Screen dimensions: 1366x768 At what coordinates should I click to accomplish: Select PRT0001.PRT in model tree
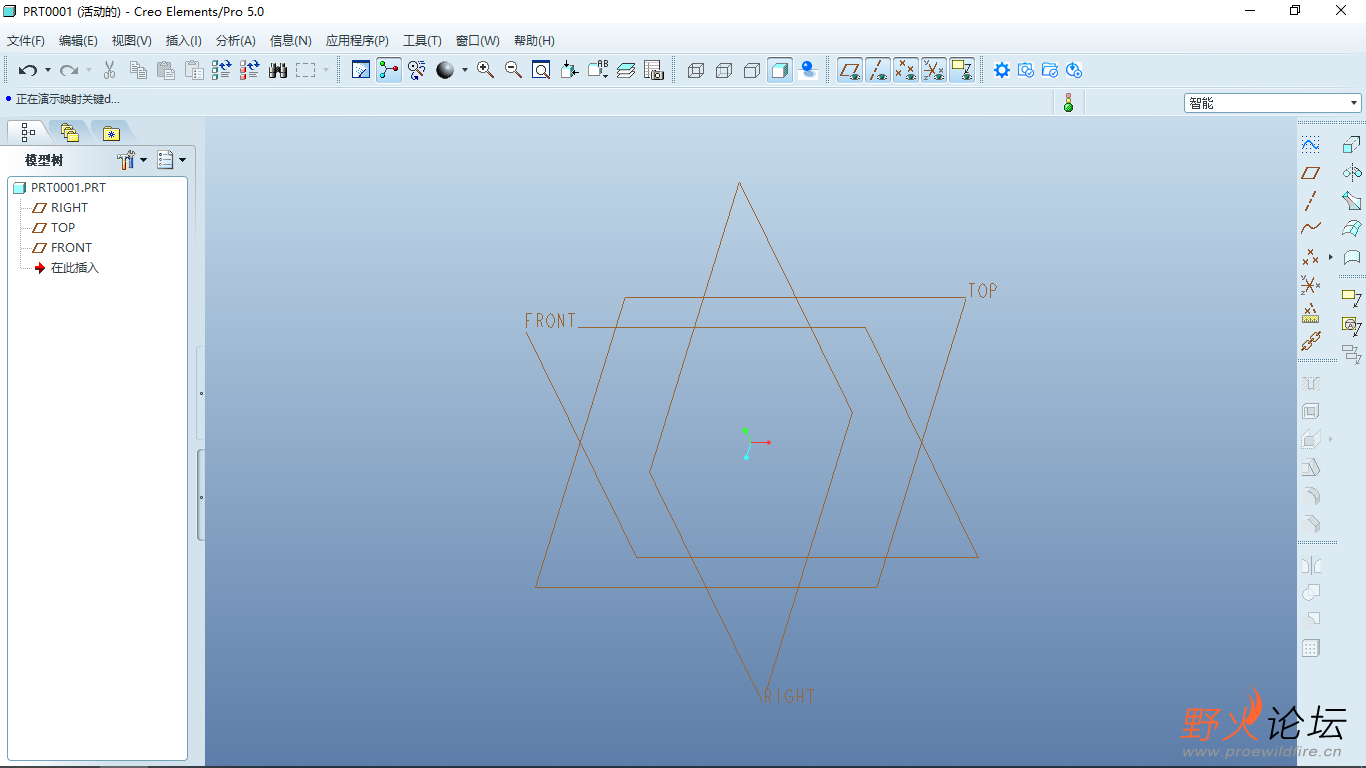60,188
